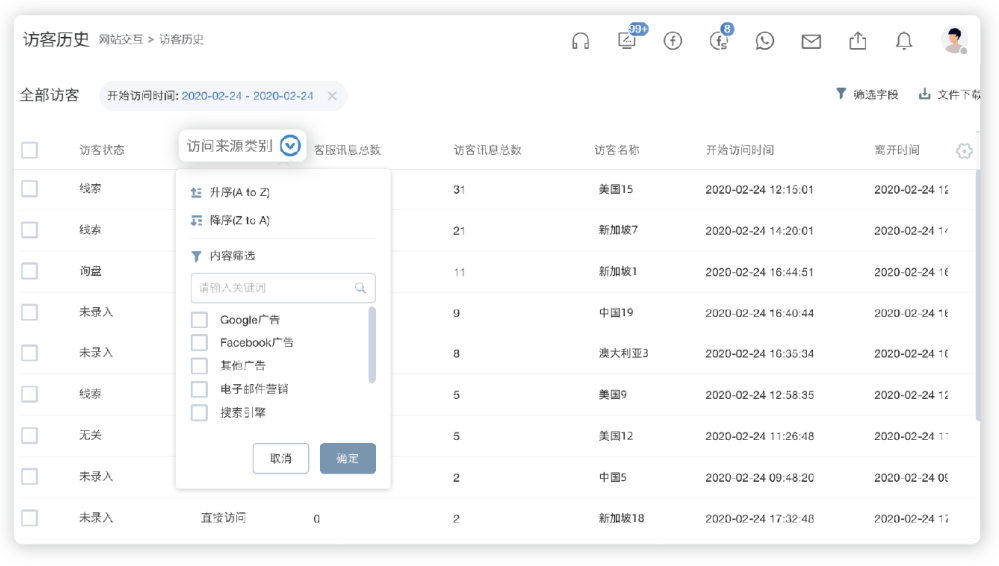Check the Facebook广告 option
Screen dimensions: 999x566
pyautogui.click(x=199, y=342)
